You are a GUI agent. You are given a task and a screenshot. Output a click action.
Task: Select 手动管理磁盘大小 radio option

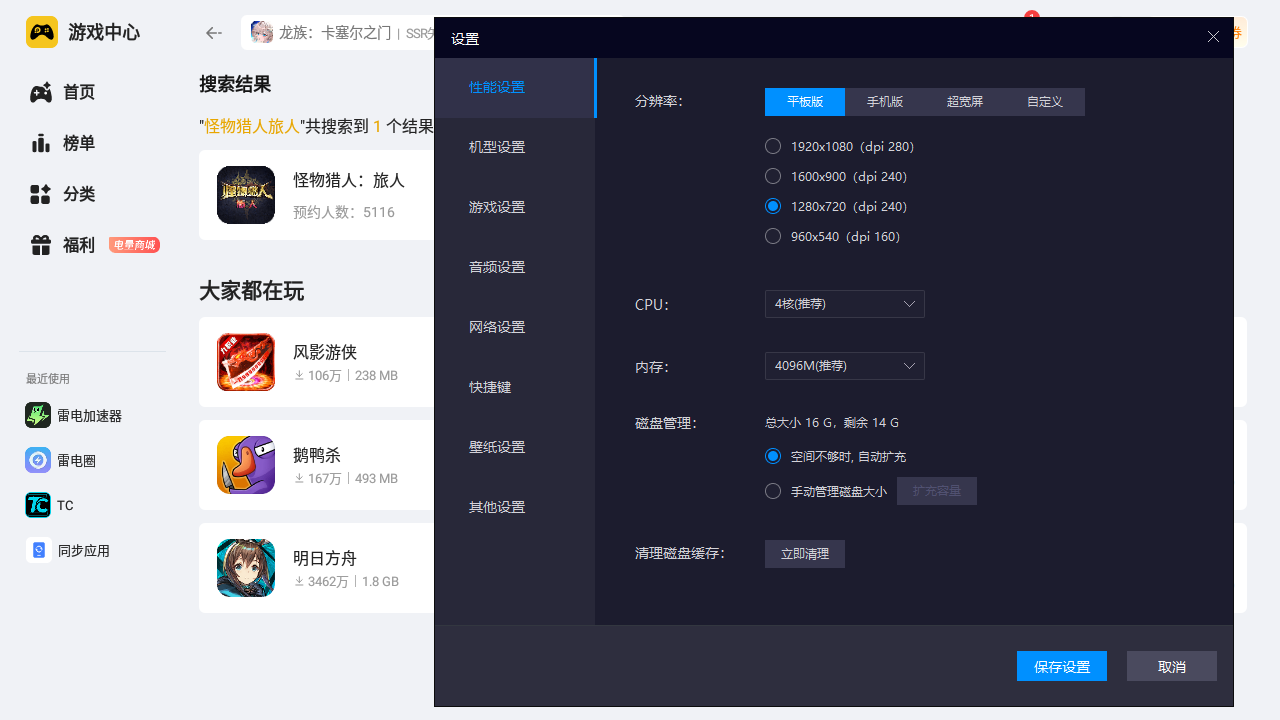tap(773, 491)
